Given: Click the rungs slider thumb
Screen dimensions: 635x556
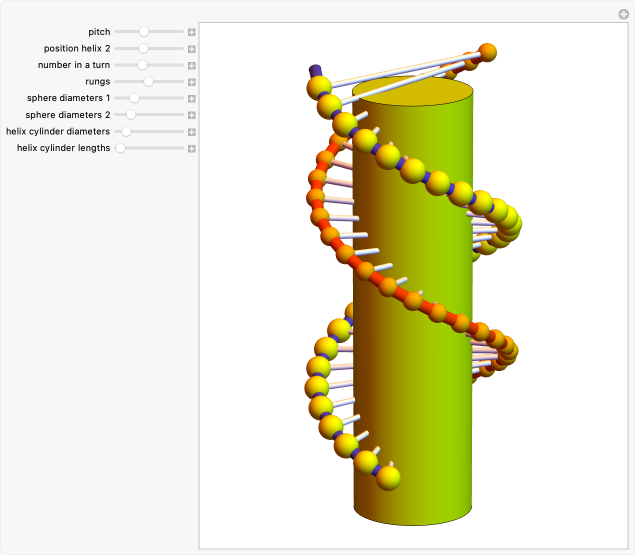Looking at the screenshot, I should (148, 82).
